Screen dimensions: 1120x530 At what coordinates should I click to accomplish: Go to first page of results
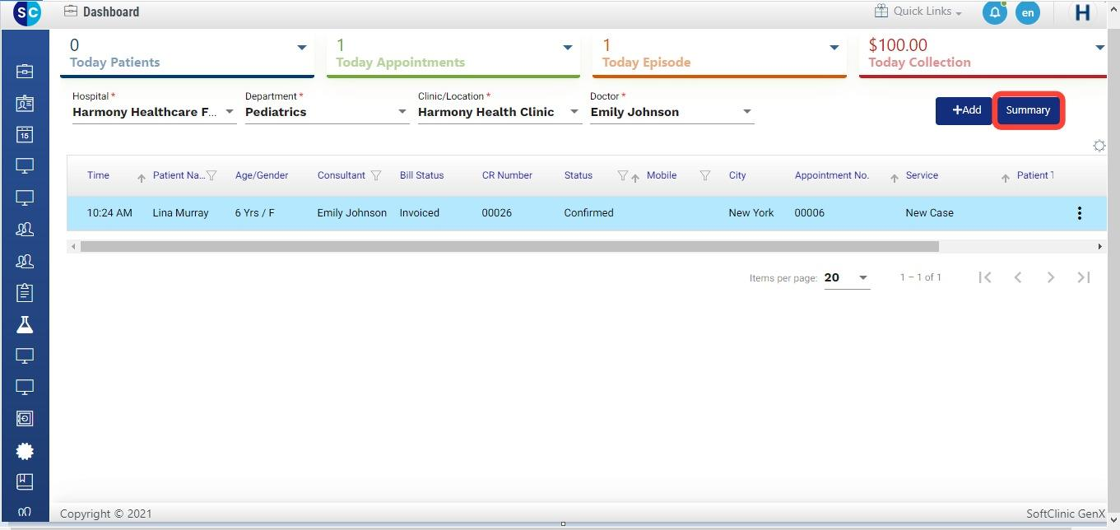coord(985,277)
